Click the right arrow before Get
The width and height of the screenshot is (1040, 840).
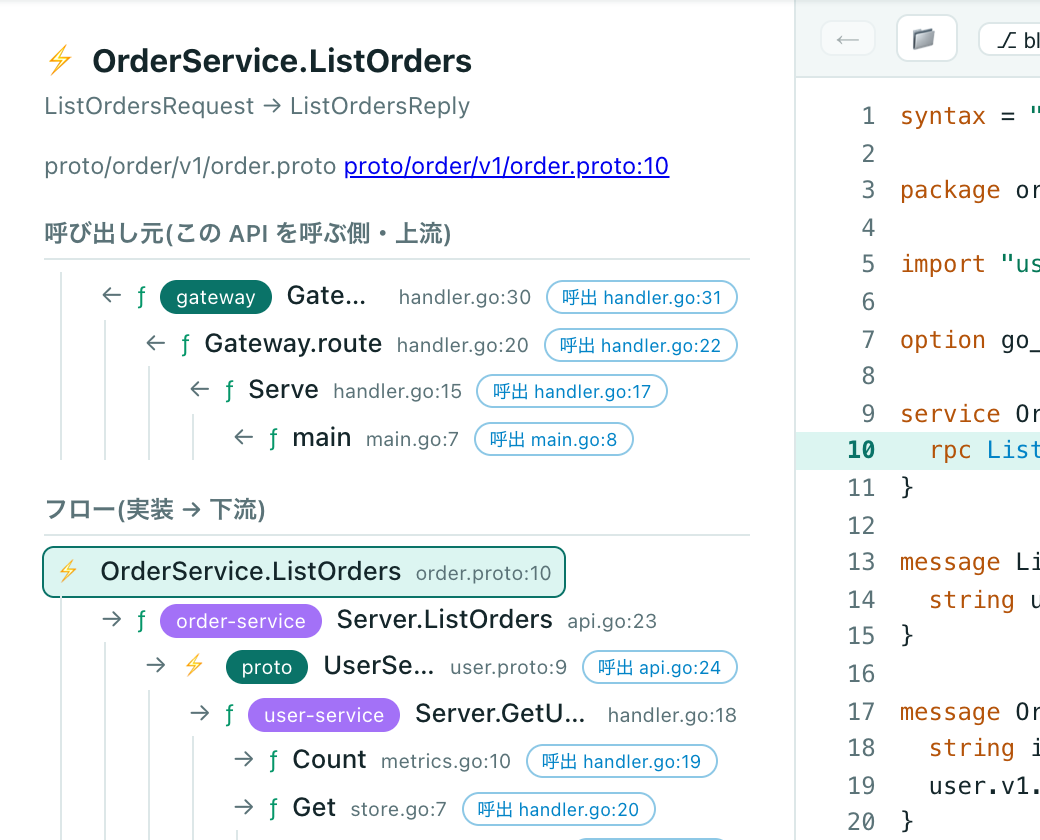pos(243,807)
